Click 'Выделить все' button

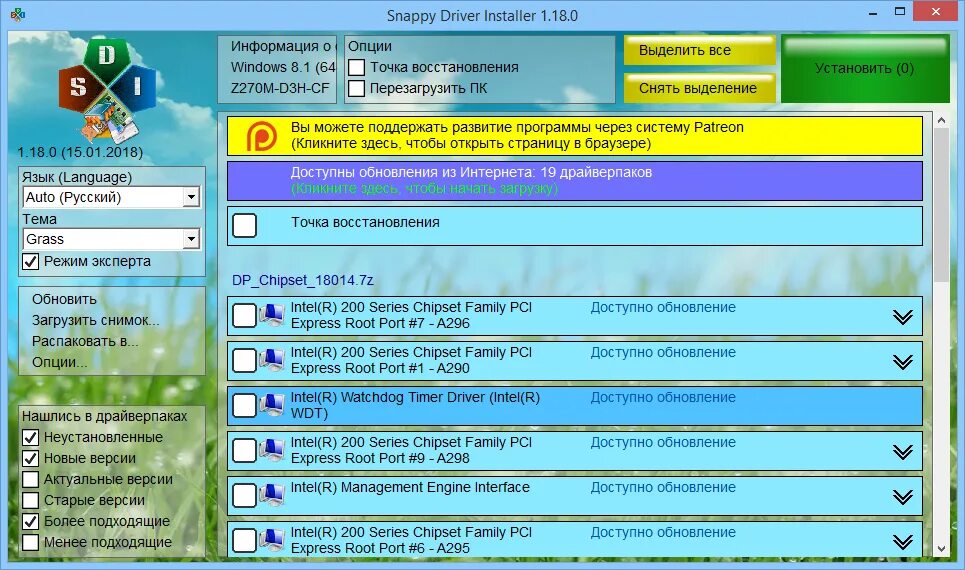coord(699,50)
